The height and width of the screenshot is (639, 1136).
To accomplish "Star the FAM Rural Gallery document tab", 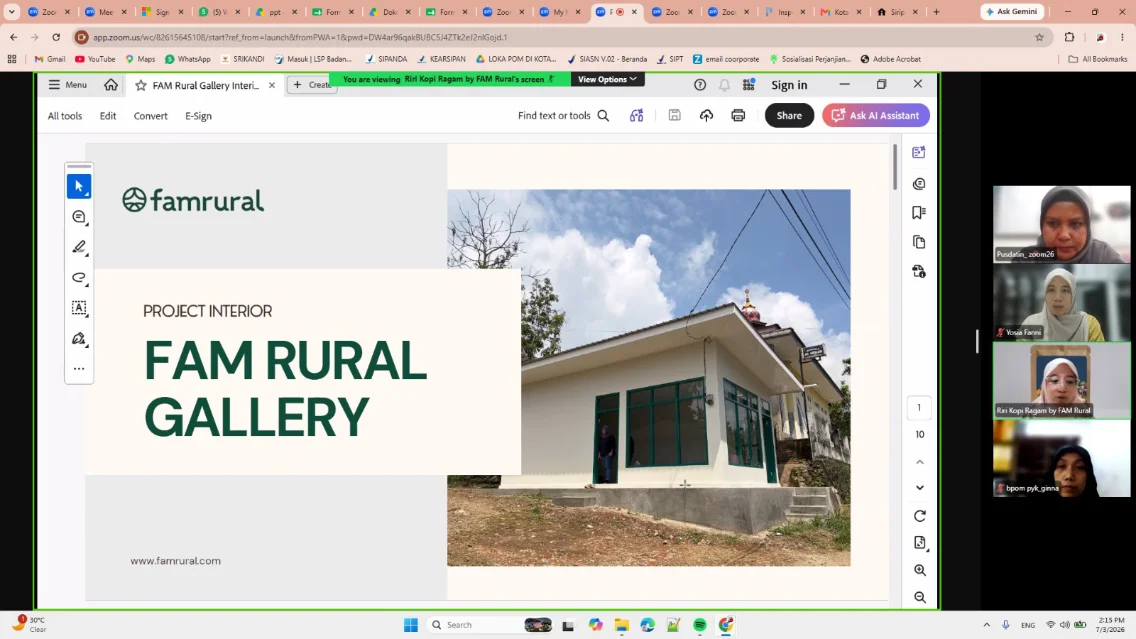I will pos(141,85).
